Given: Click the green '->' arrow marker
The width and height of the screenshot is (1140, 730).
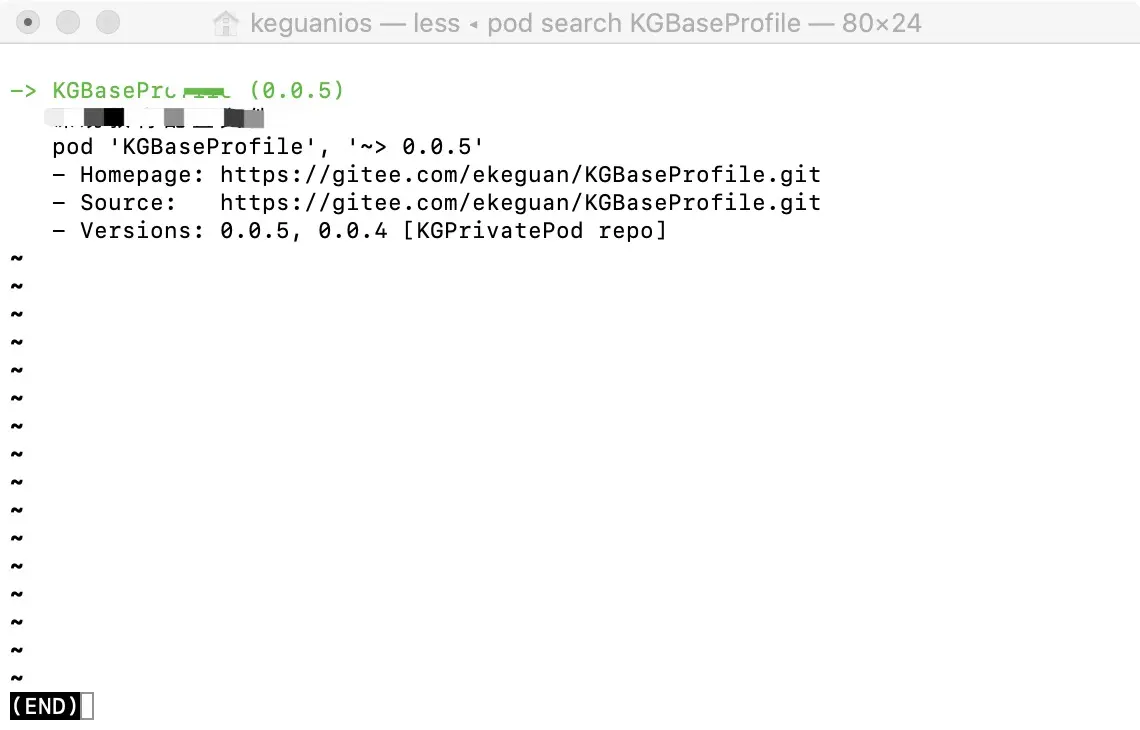Looking at the screenshot, I should pyautogui.click(x=24, y=91).
